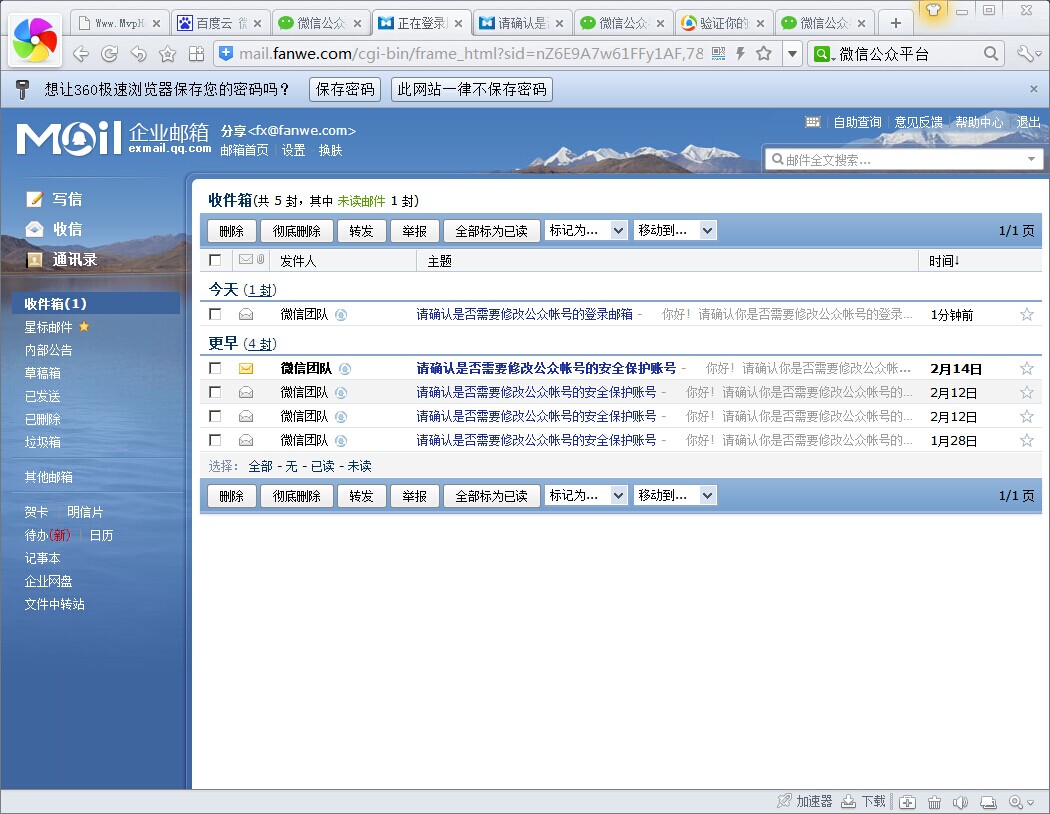Click upper 彻底删除 button
The width and height of the screenshot is (1050, 814).
pyautogui.click(x=297, y=231)
